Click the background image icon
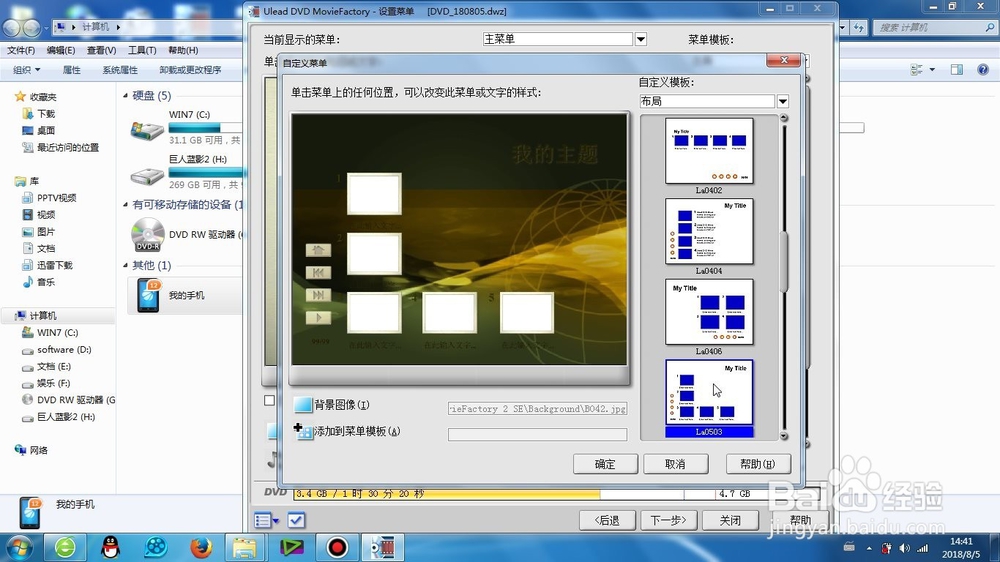 tap(303, 404)
